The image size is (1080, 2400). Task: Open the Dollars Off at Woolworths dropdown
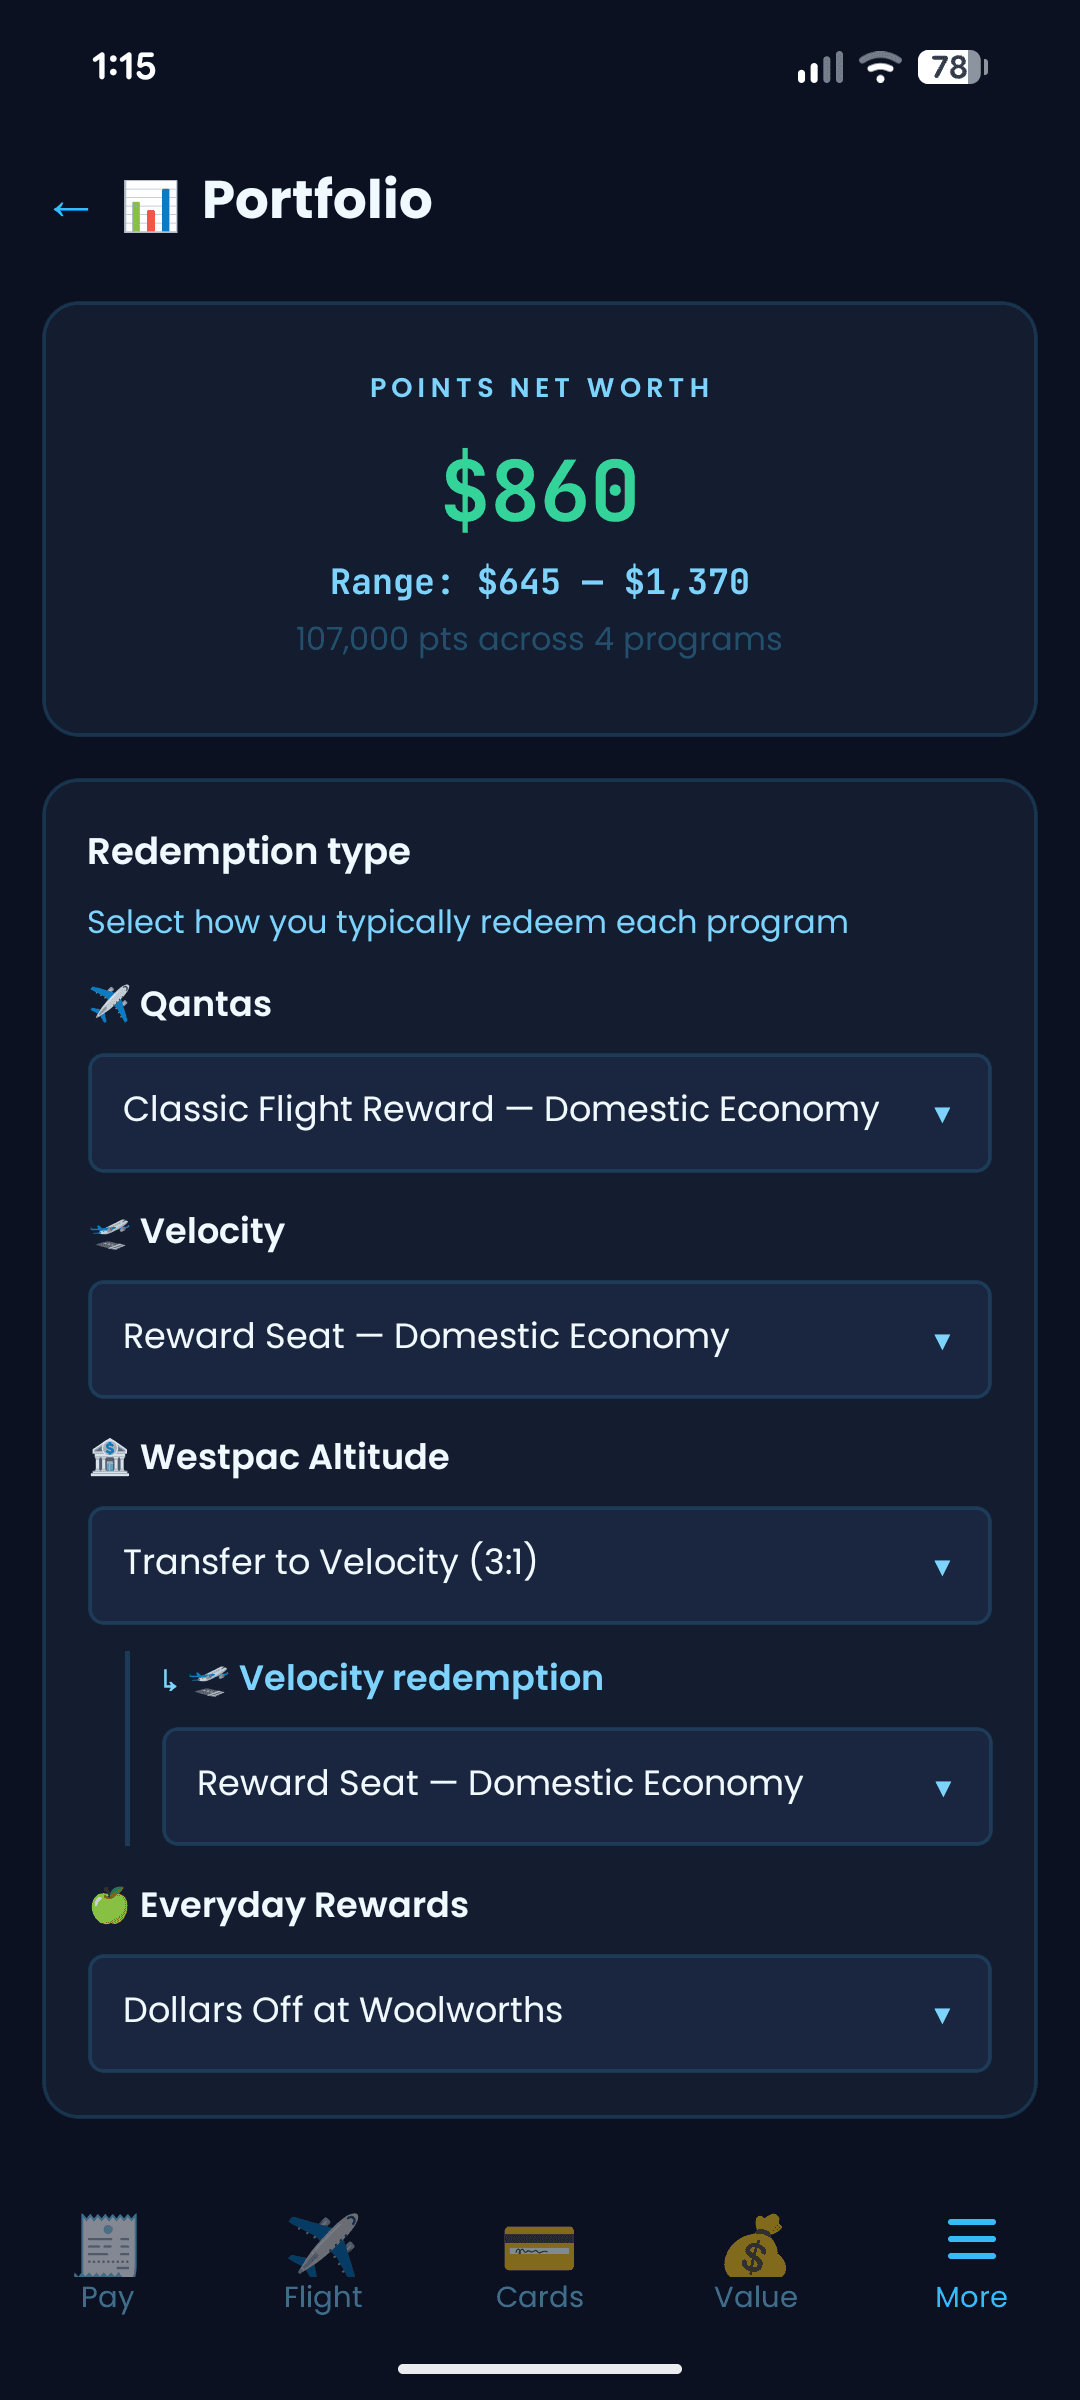point(540,2013)
